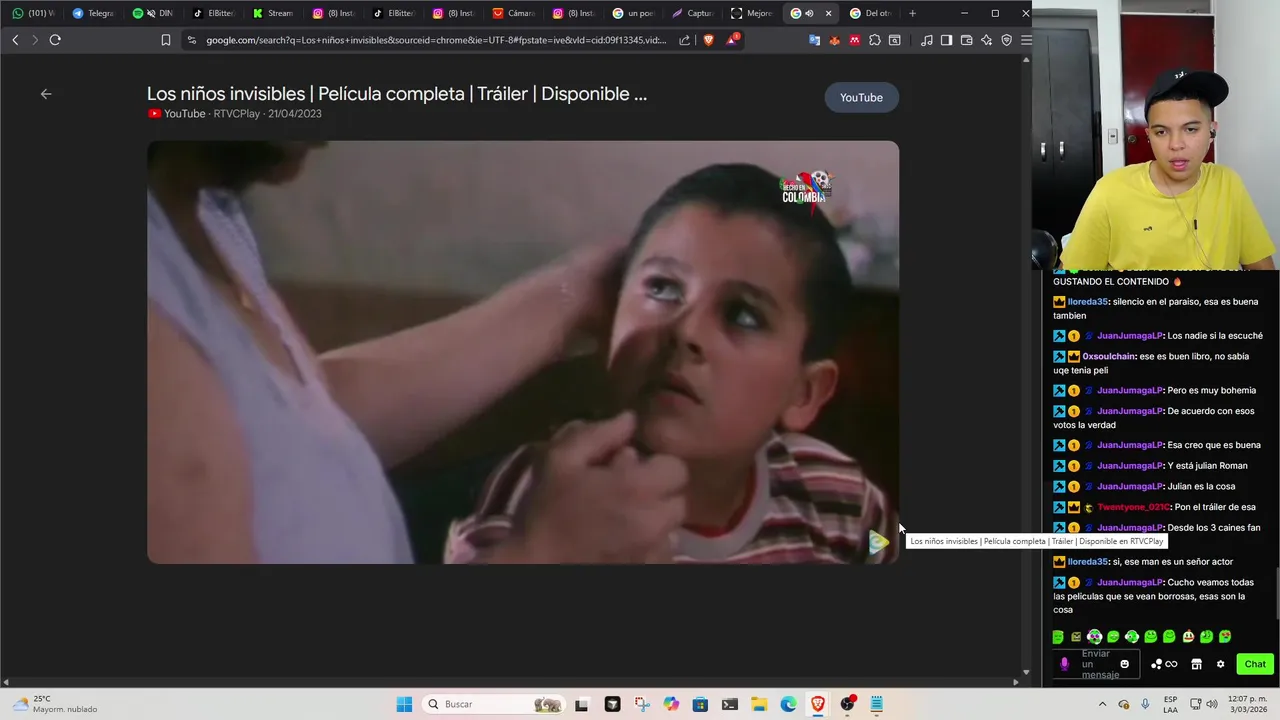This screenshot has height=720, width=1280.
Task: Click the share icon in address bar
Action: point(684,40)
